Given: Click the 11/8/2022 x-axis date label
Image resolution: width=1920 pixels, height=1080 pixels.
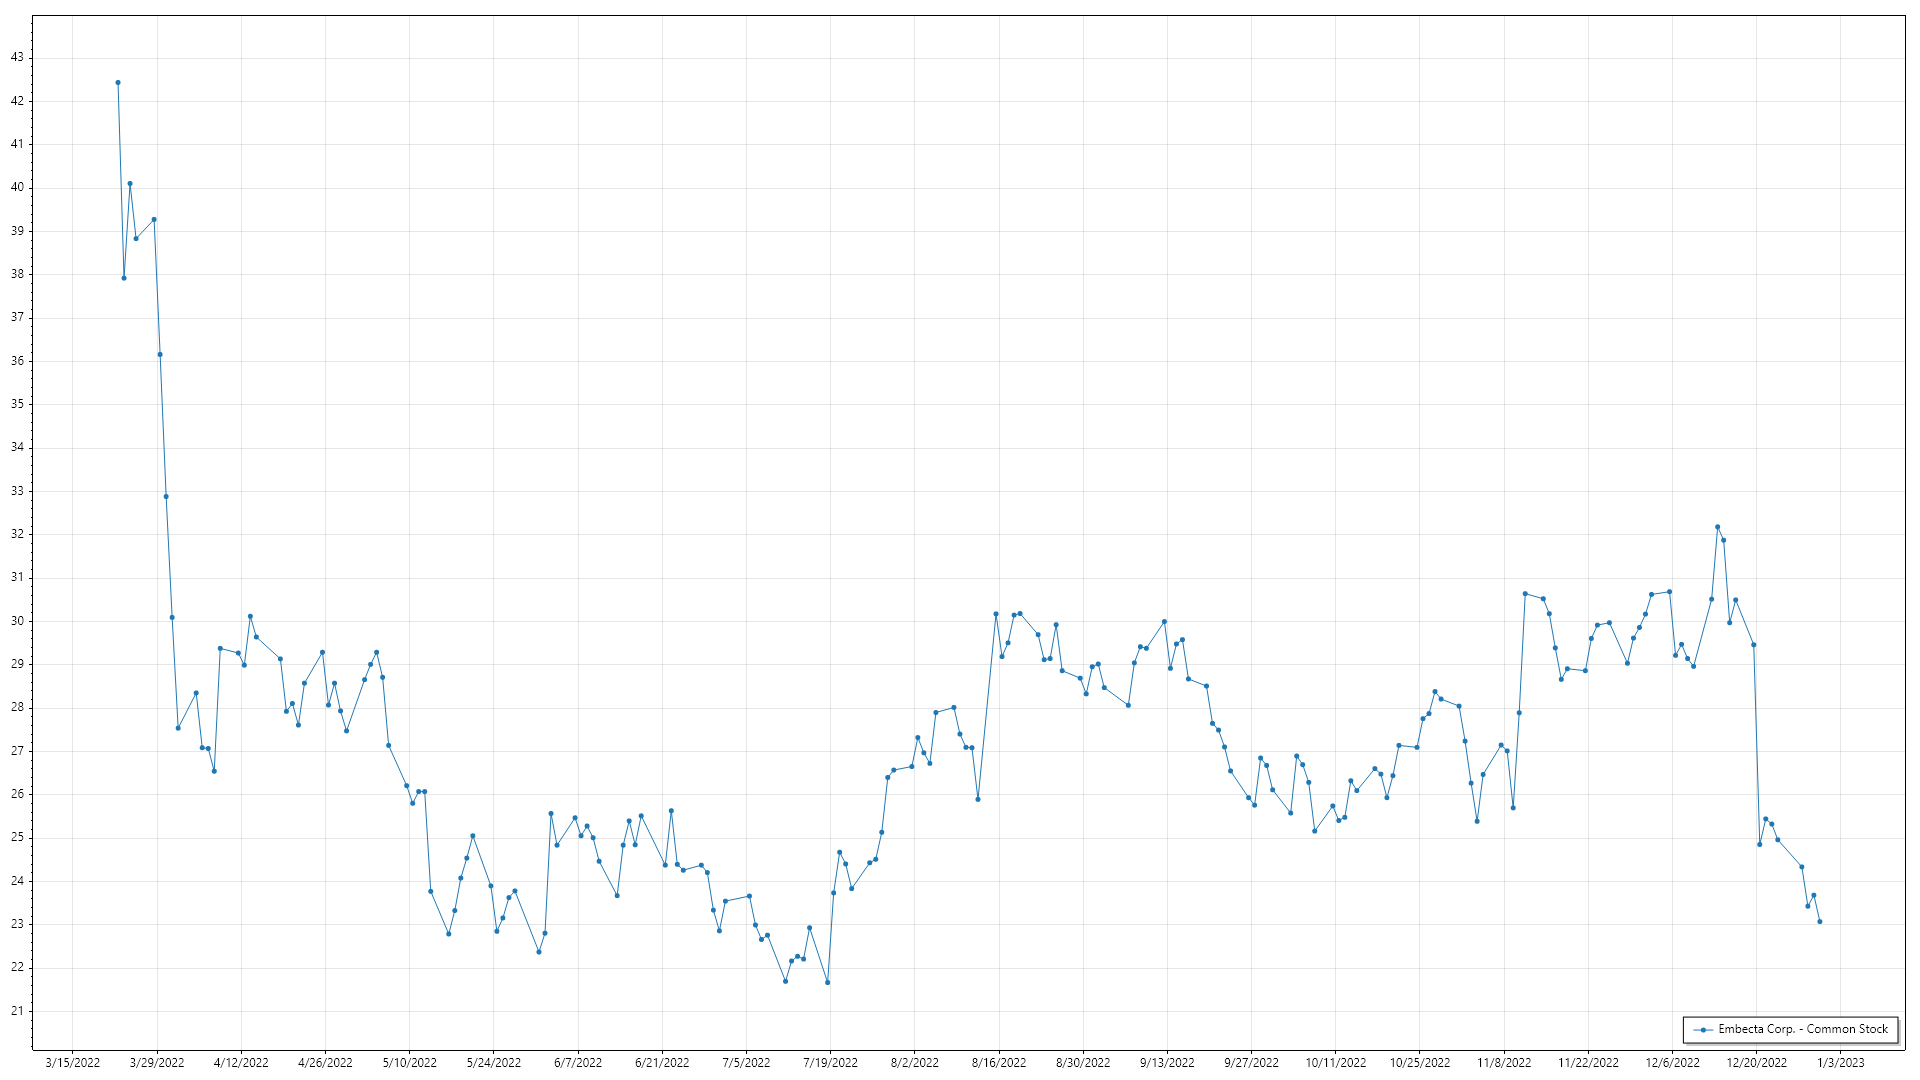Looking at the screenshot, I should (1504, 1063).
